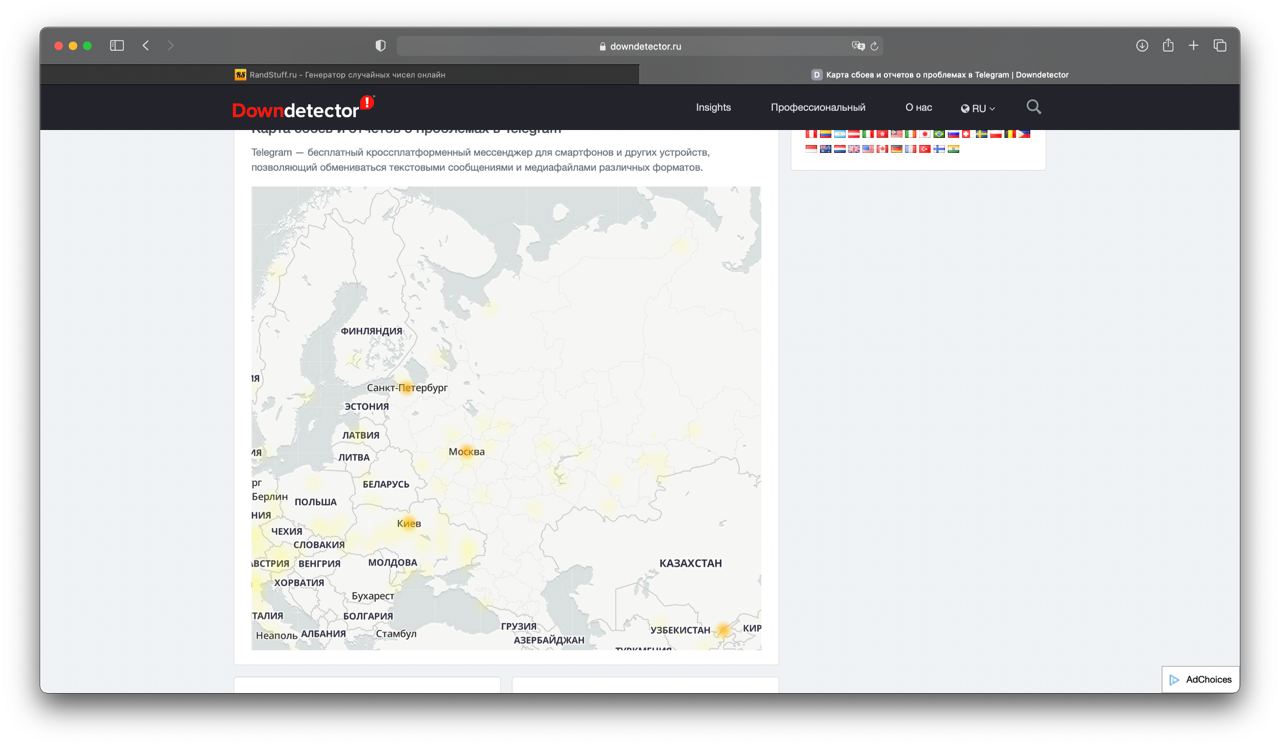Select the Germany flag
Viewport: 1280px width, 746px height.
click(x=897, y=149)
